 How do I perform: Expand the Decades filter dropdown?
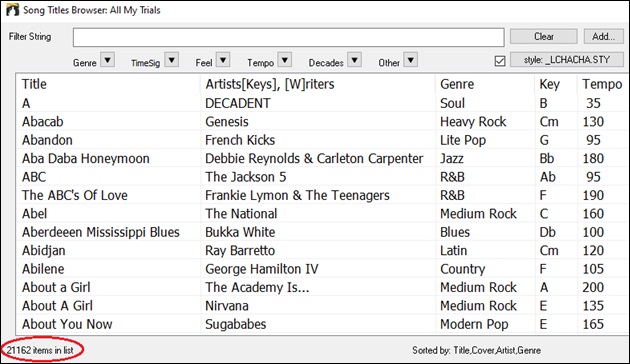pos(354,60)
